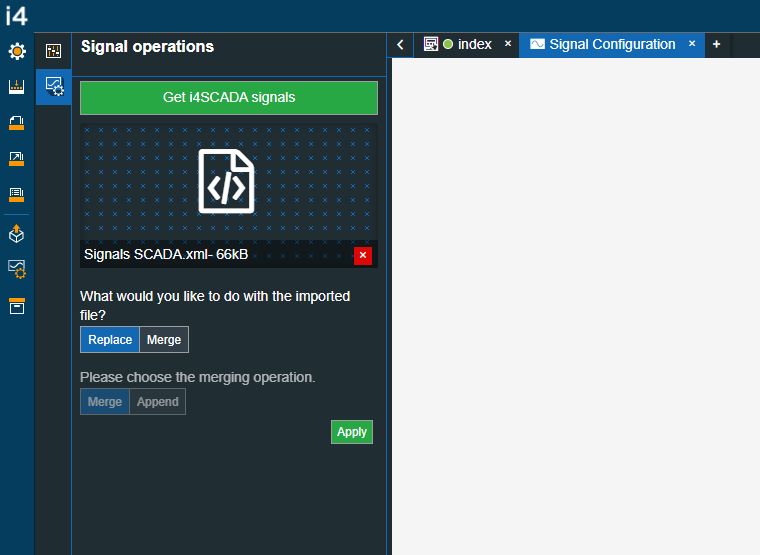Select the sliders panel icon in second column

coord(53,51)
